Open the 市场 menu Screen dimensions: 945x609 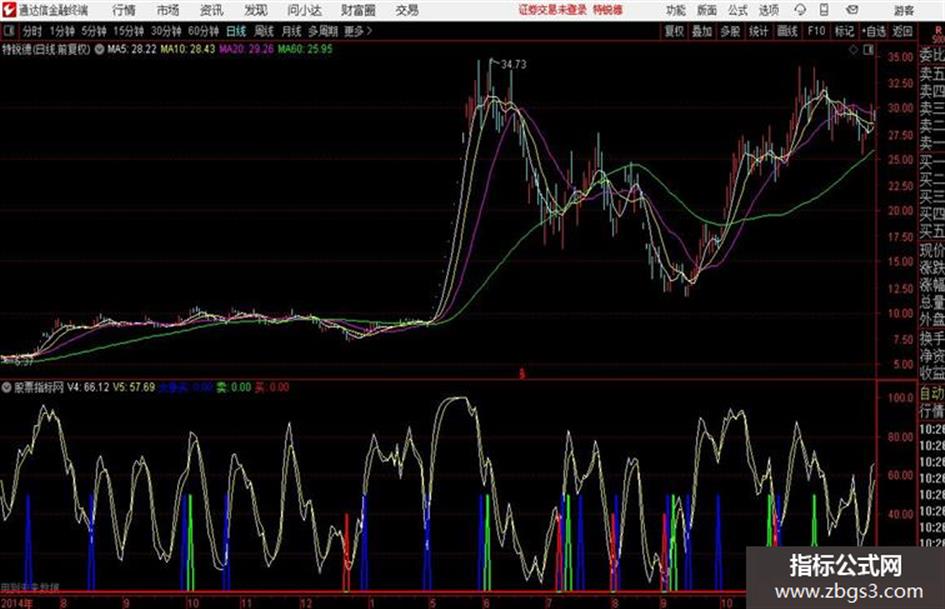click(168, 10)
